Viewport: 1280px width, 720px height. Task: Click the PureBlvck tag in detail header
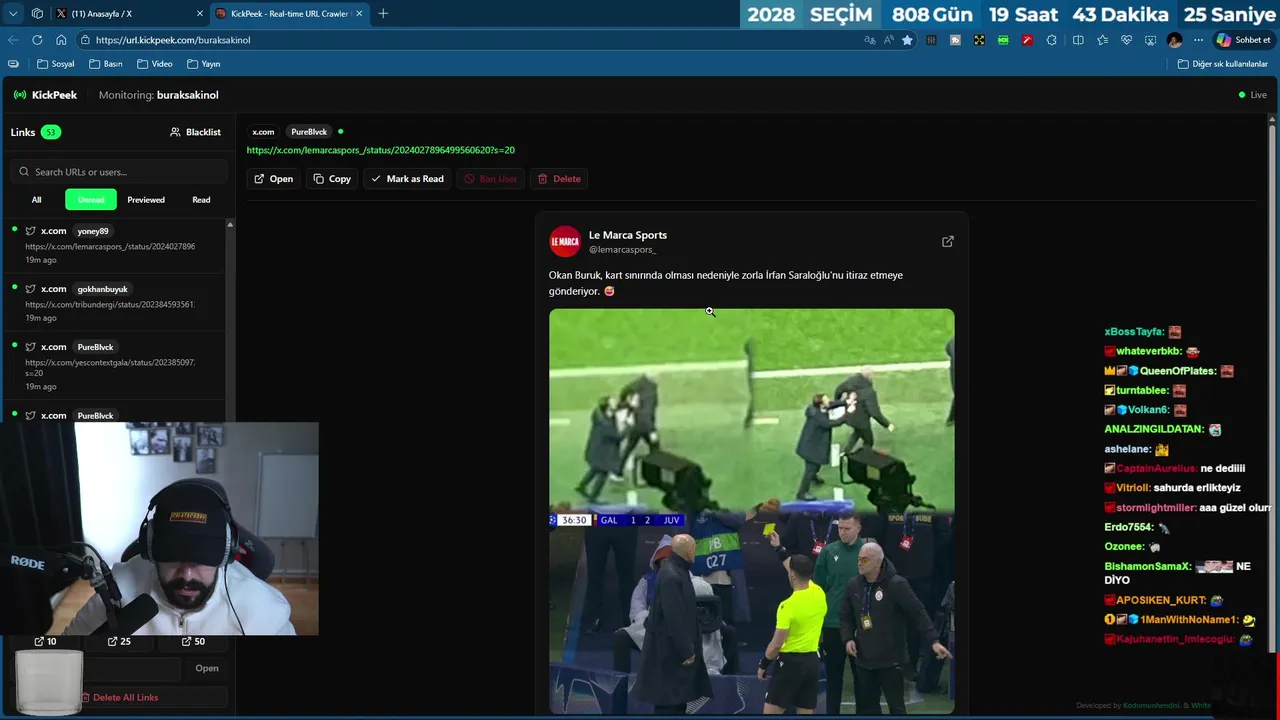(309, 132)
